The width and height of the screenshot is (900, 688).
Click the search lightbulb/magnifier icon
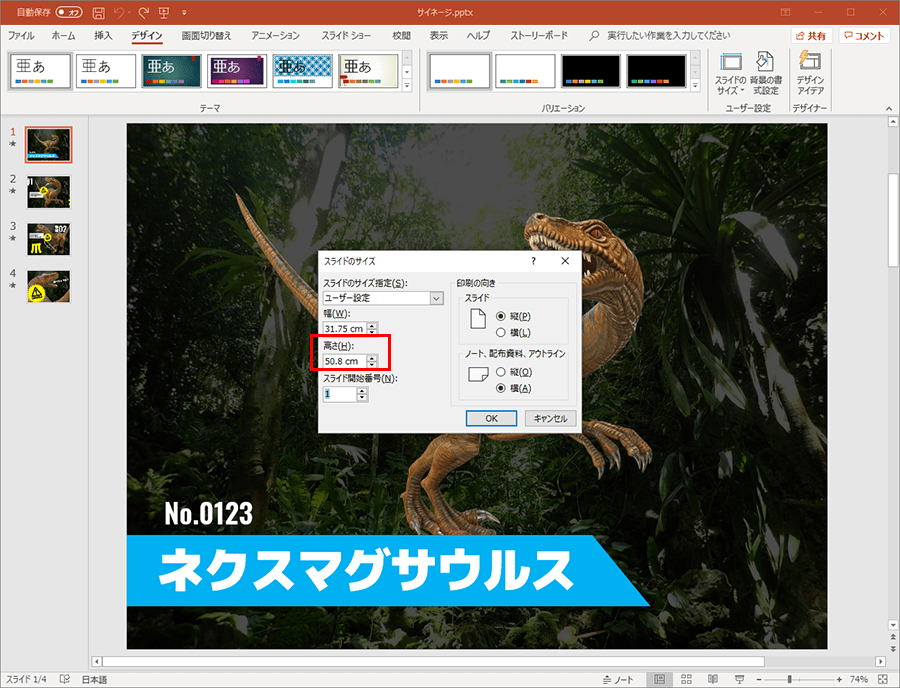click(x=594, y=36)
